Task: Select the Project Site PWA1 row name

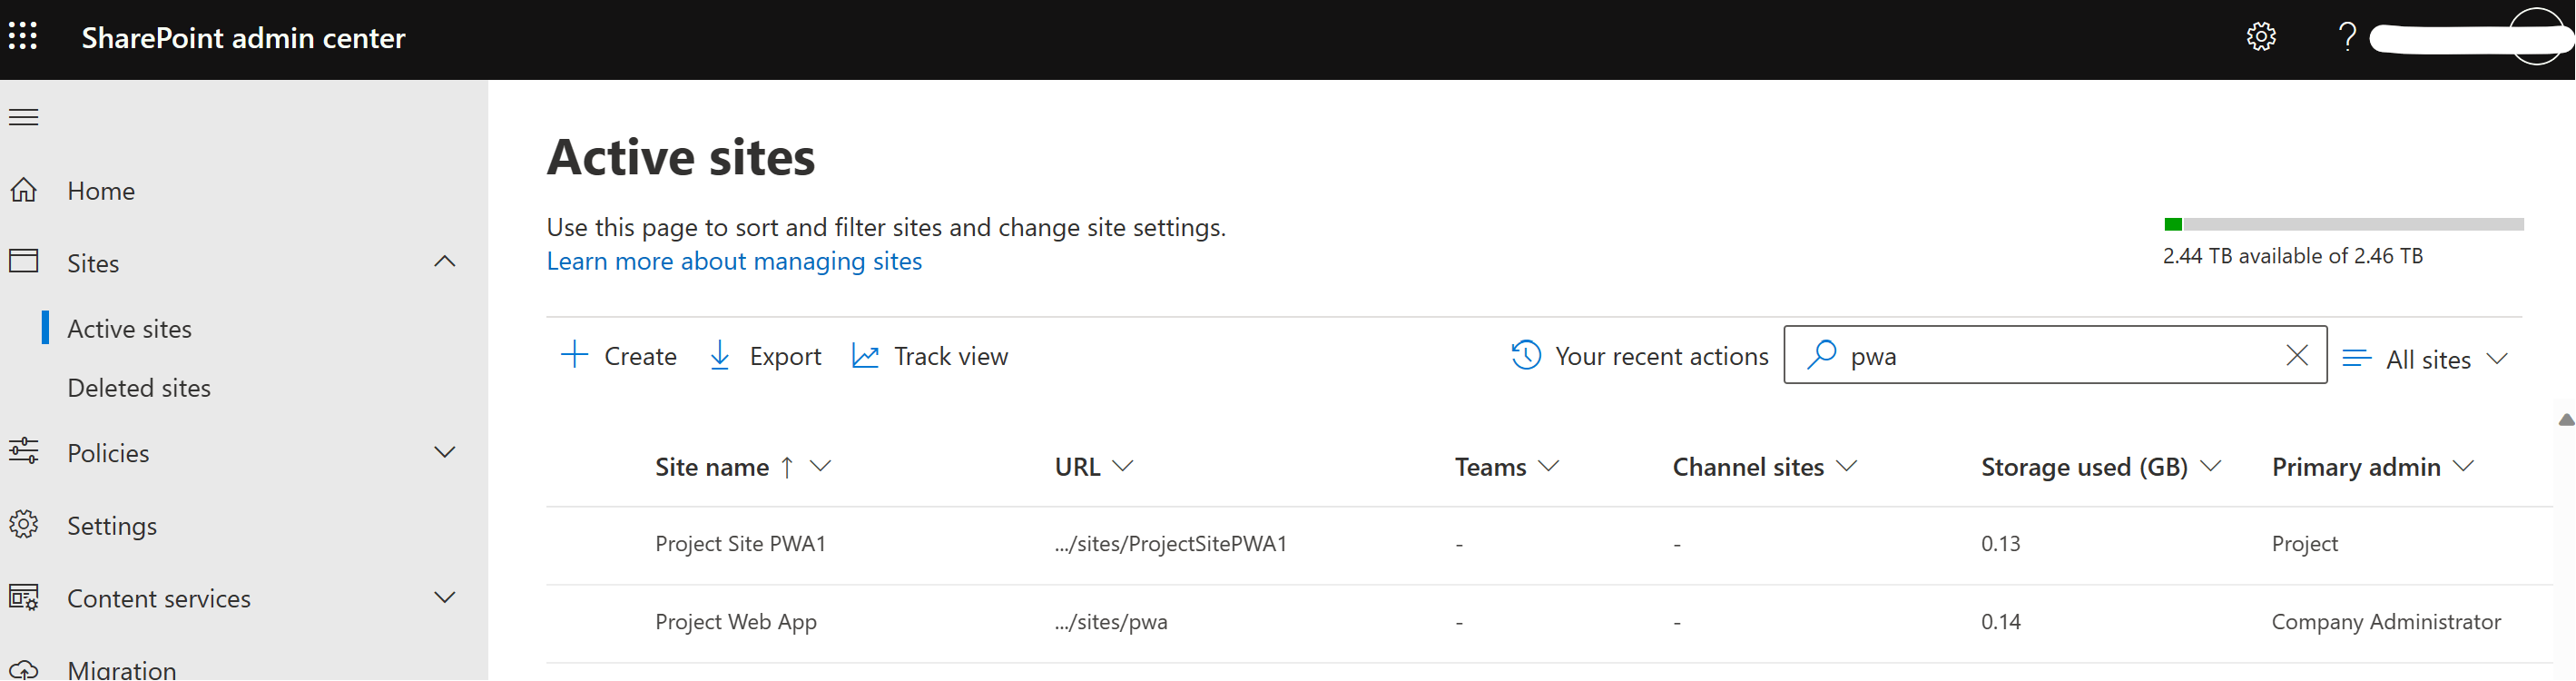Action: [741, 543]
